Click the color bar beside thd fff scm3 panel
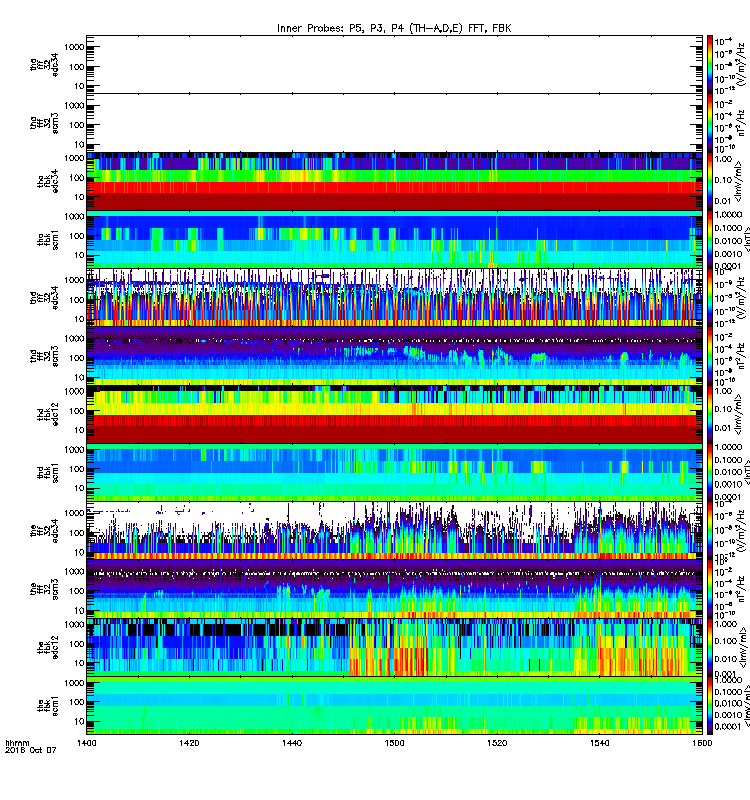Viewport: 750px width, 800px height. [x=710, y=356]
